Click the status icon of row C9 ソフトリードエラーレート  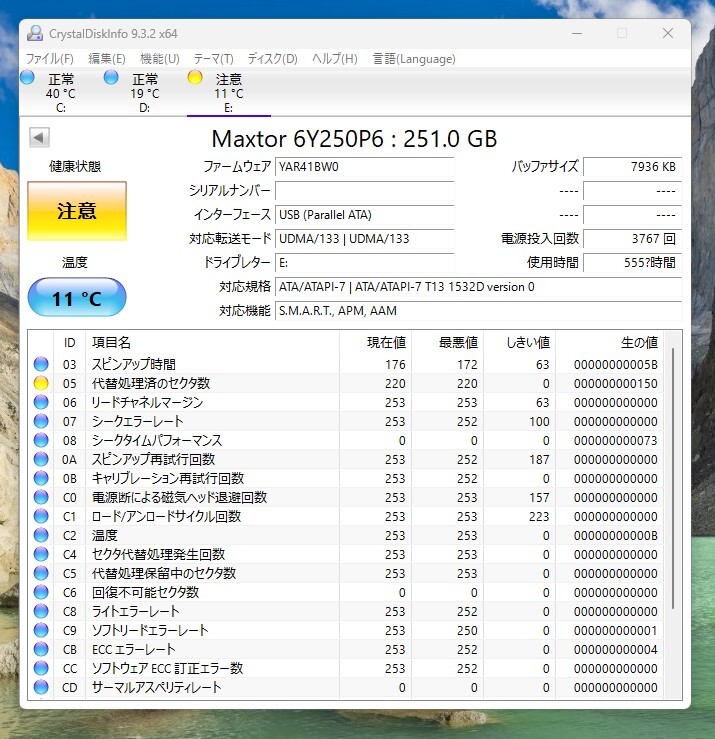coord(41,630)
